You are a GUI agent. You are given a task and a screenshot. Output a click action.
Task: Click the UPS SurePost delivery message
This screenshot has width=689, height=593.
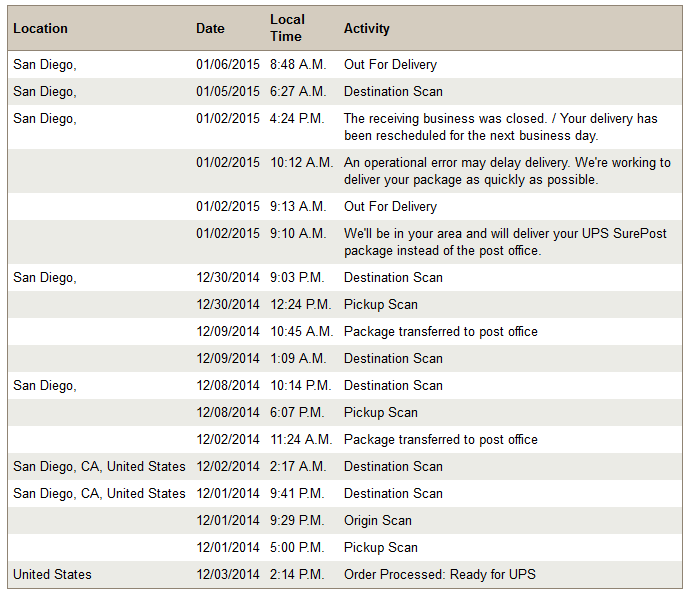pyautogui.click(x=505, y=242)
